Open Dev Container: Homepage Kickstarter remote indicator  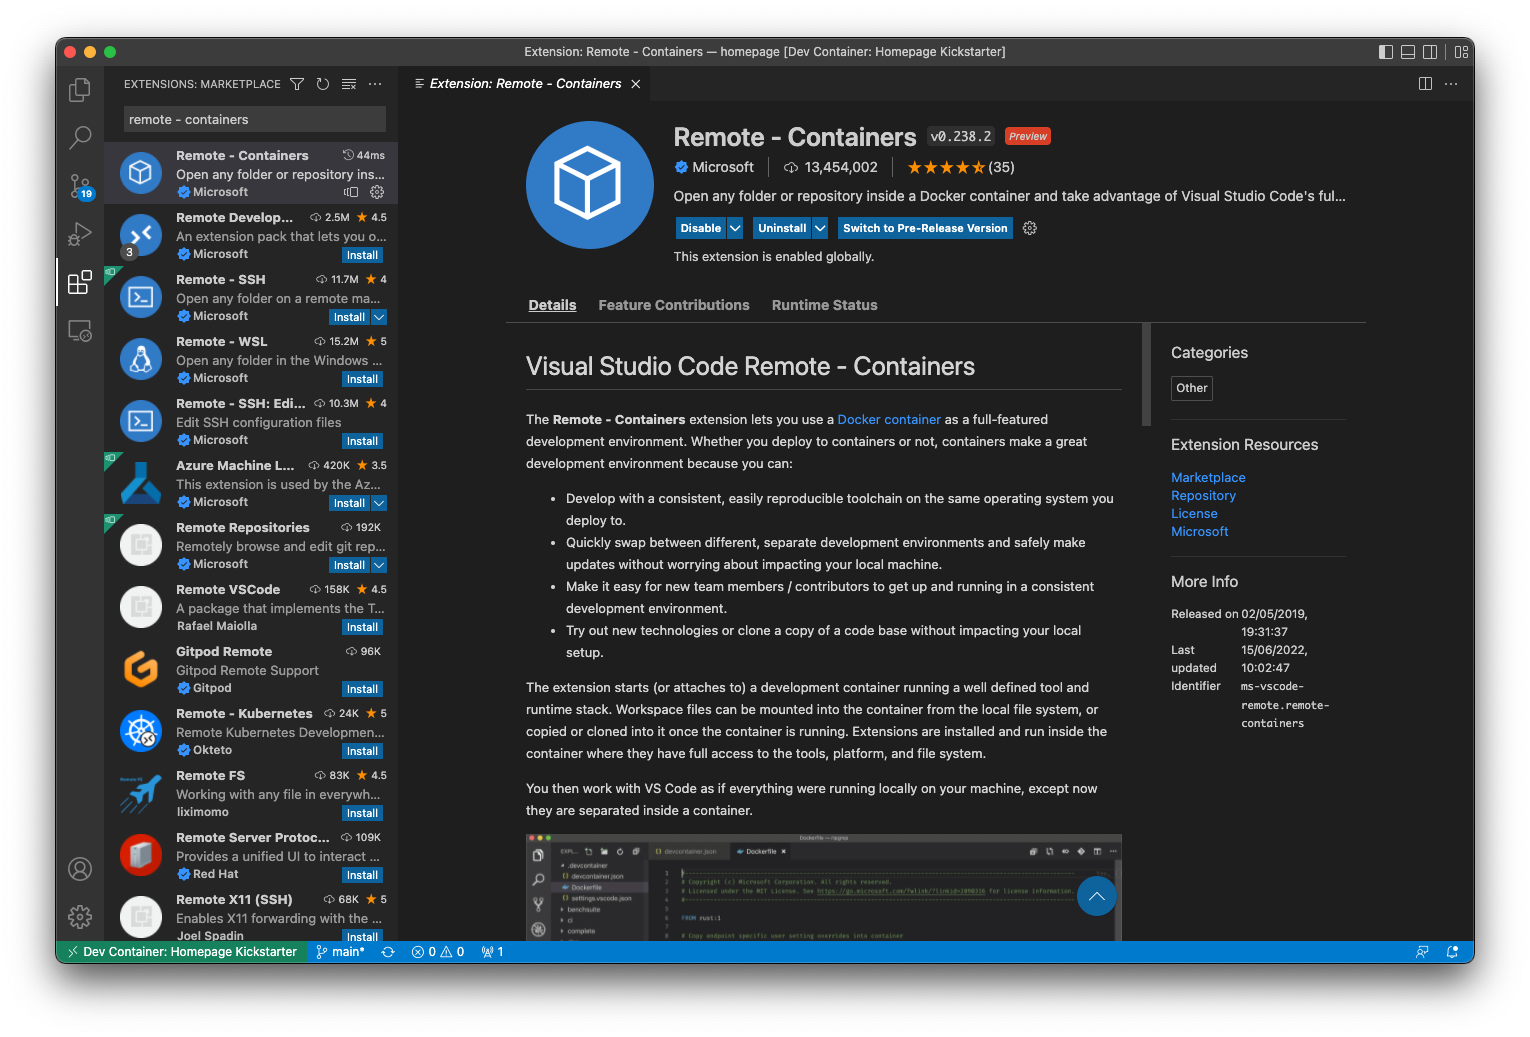(x=182, y=952)
